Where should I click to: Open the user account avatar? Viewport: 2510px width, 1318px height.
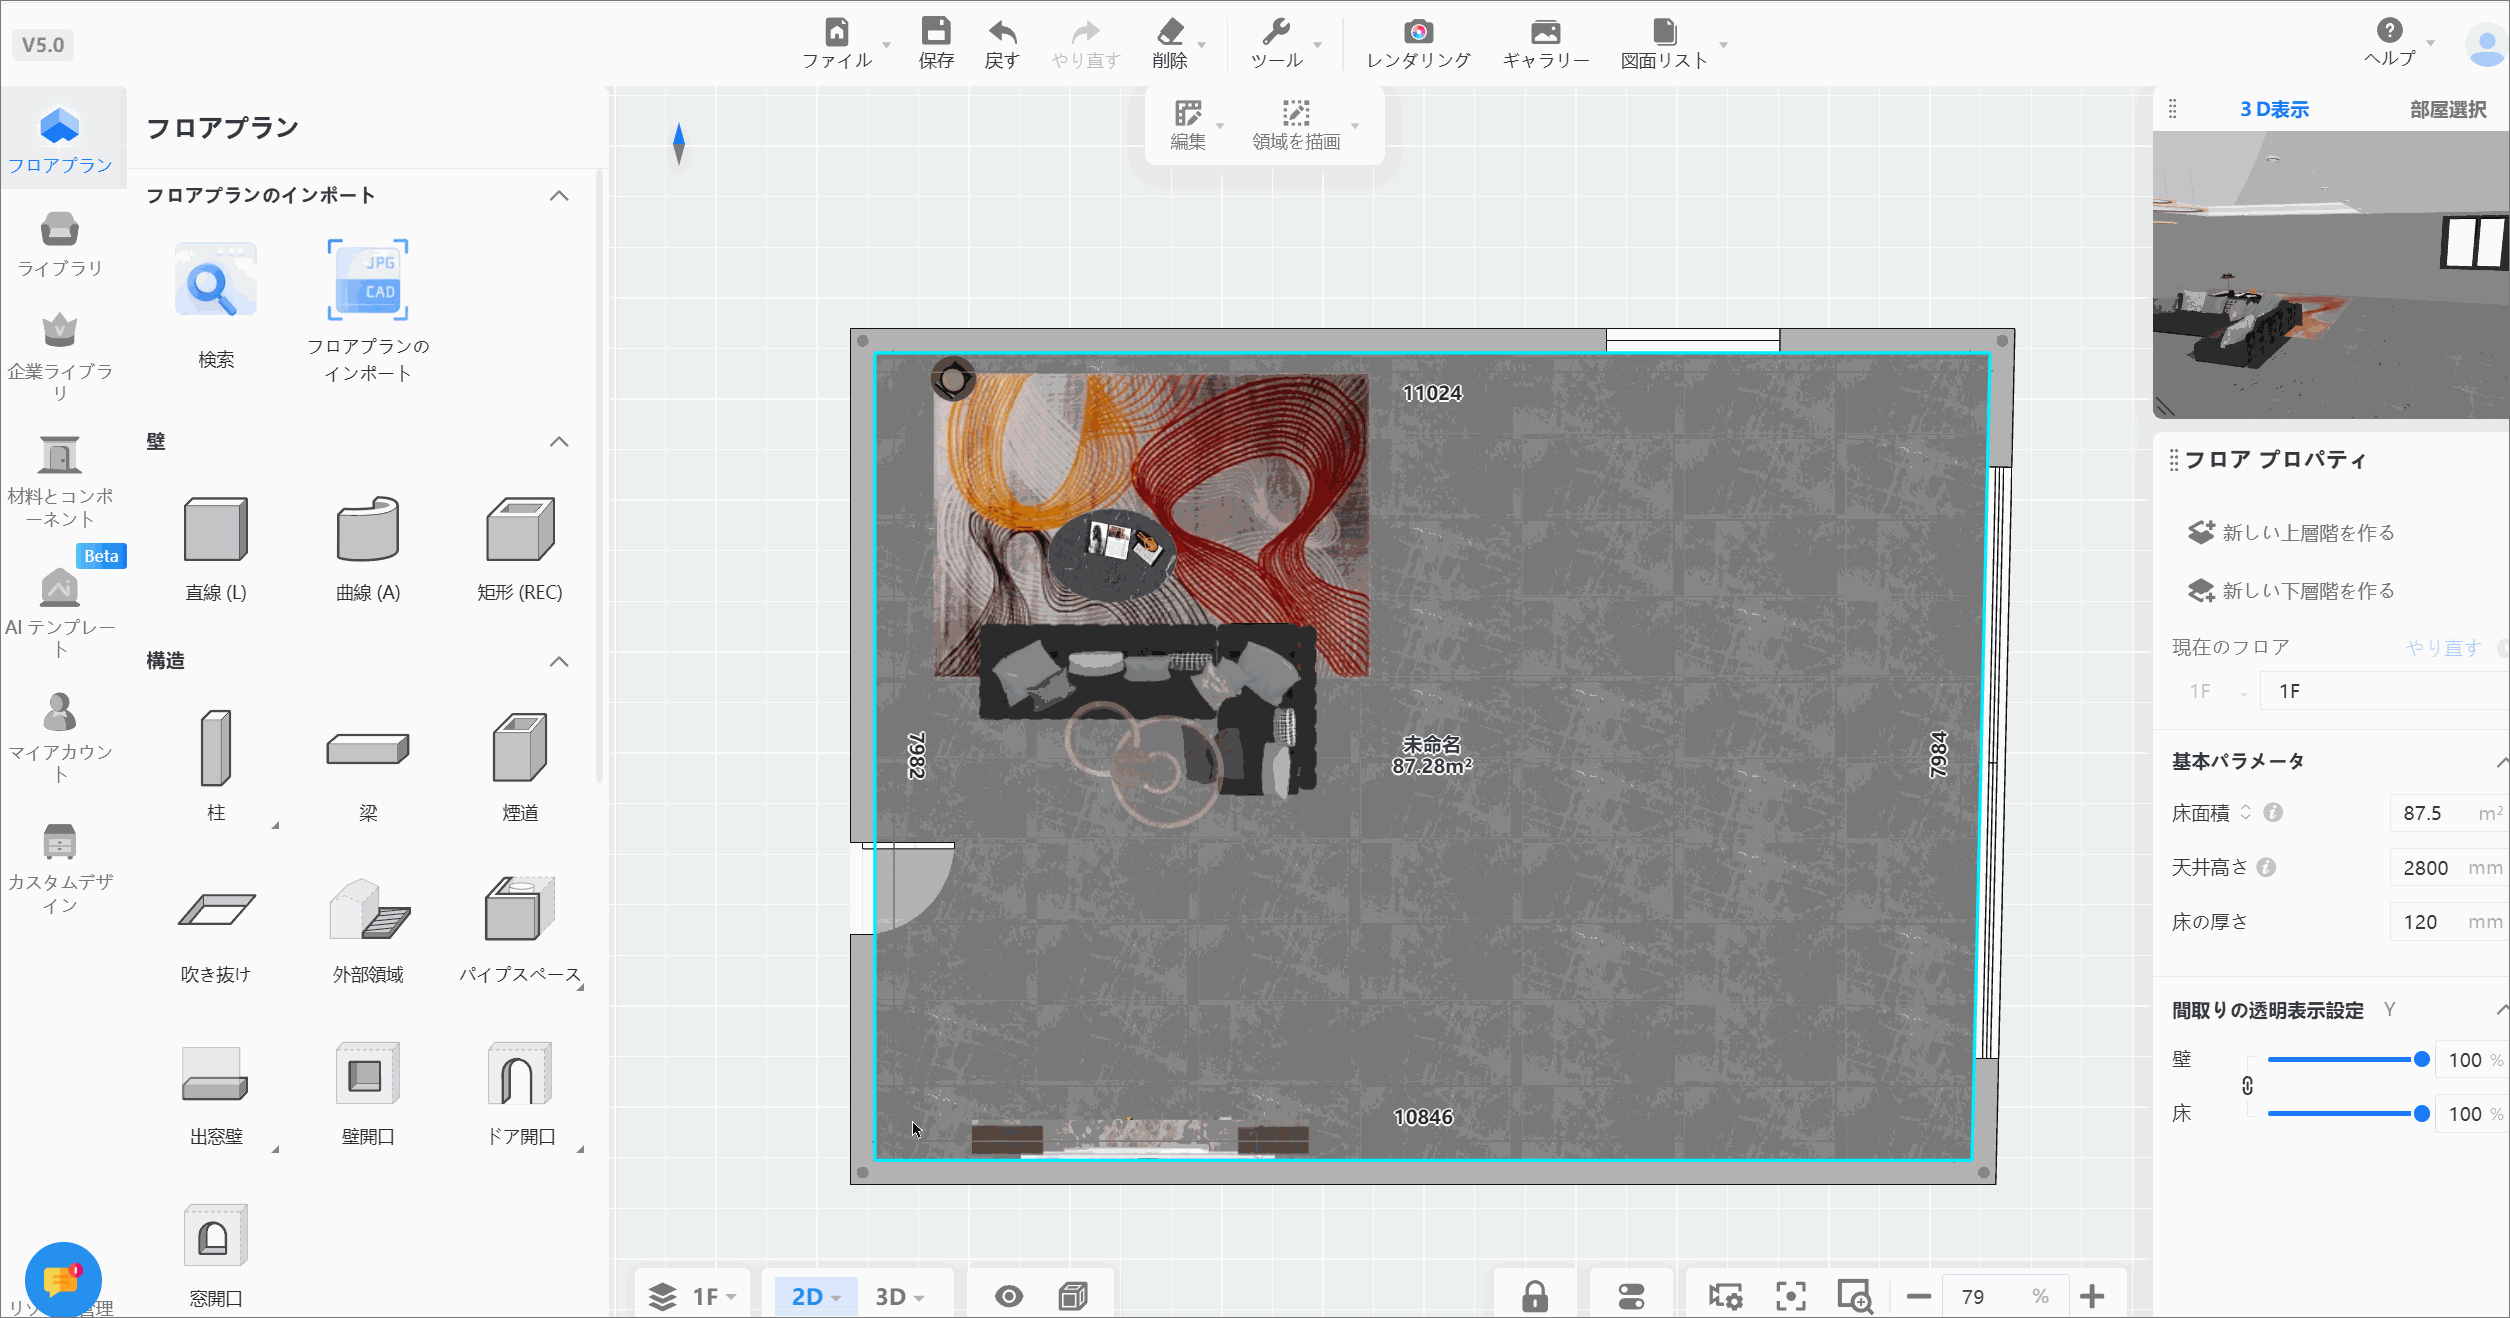2486,45
